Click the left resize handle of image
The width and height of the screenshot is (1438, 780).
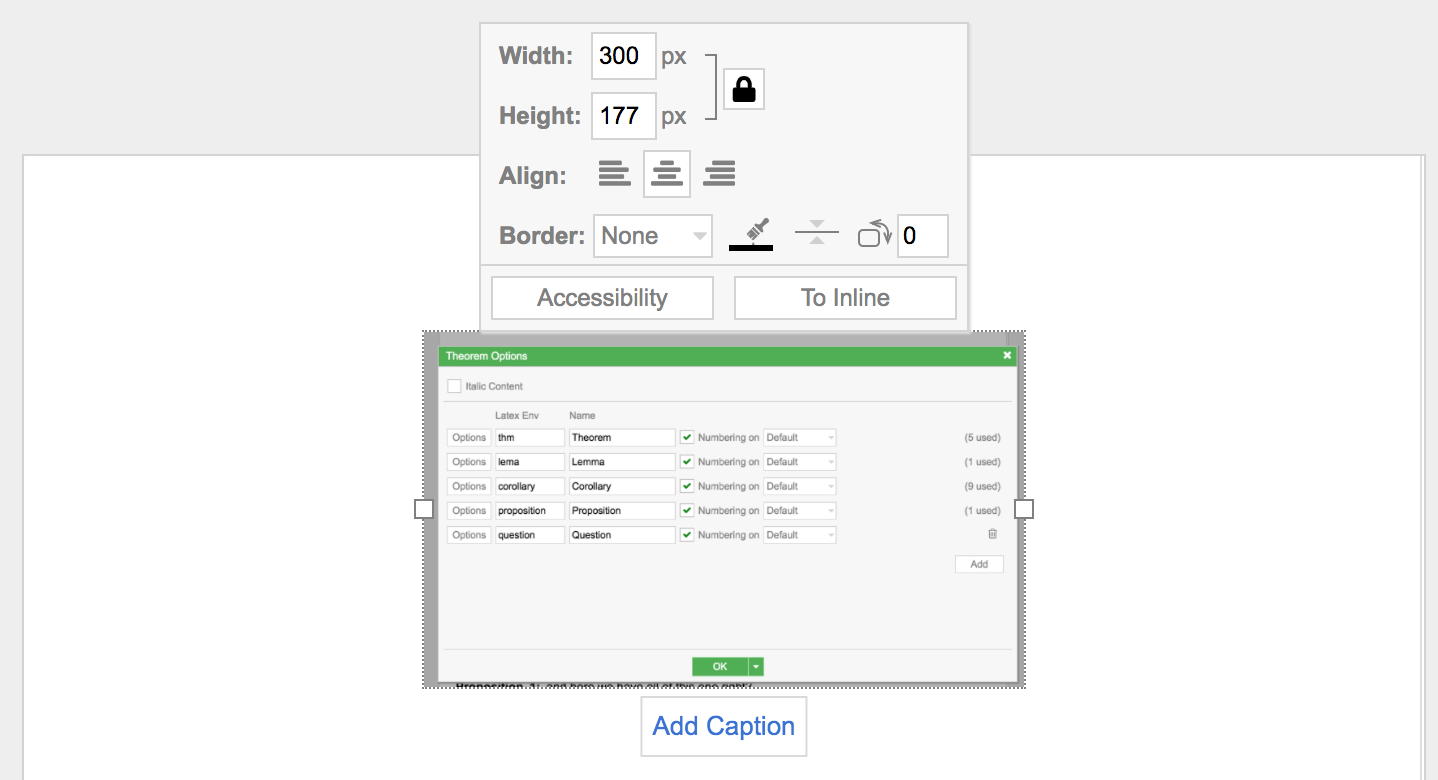click(424, 509)
